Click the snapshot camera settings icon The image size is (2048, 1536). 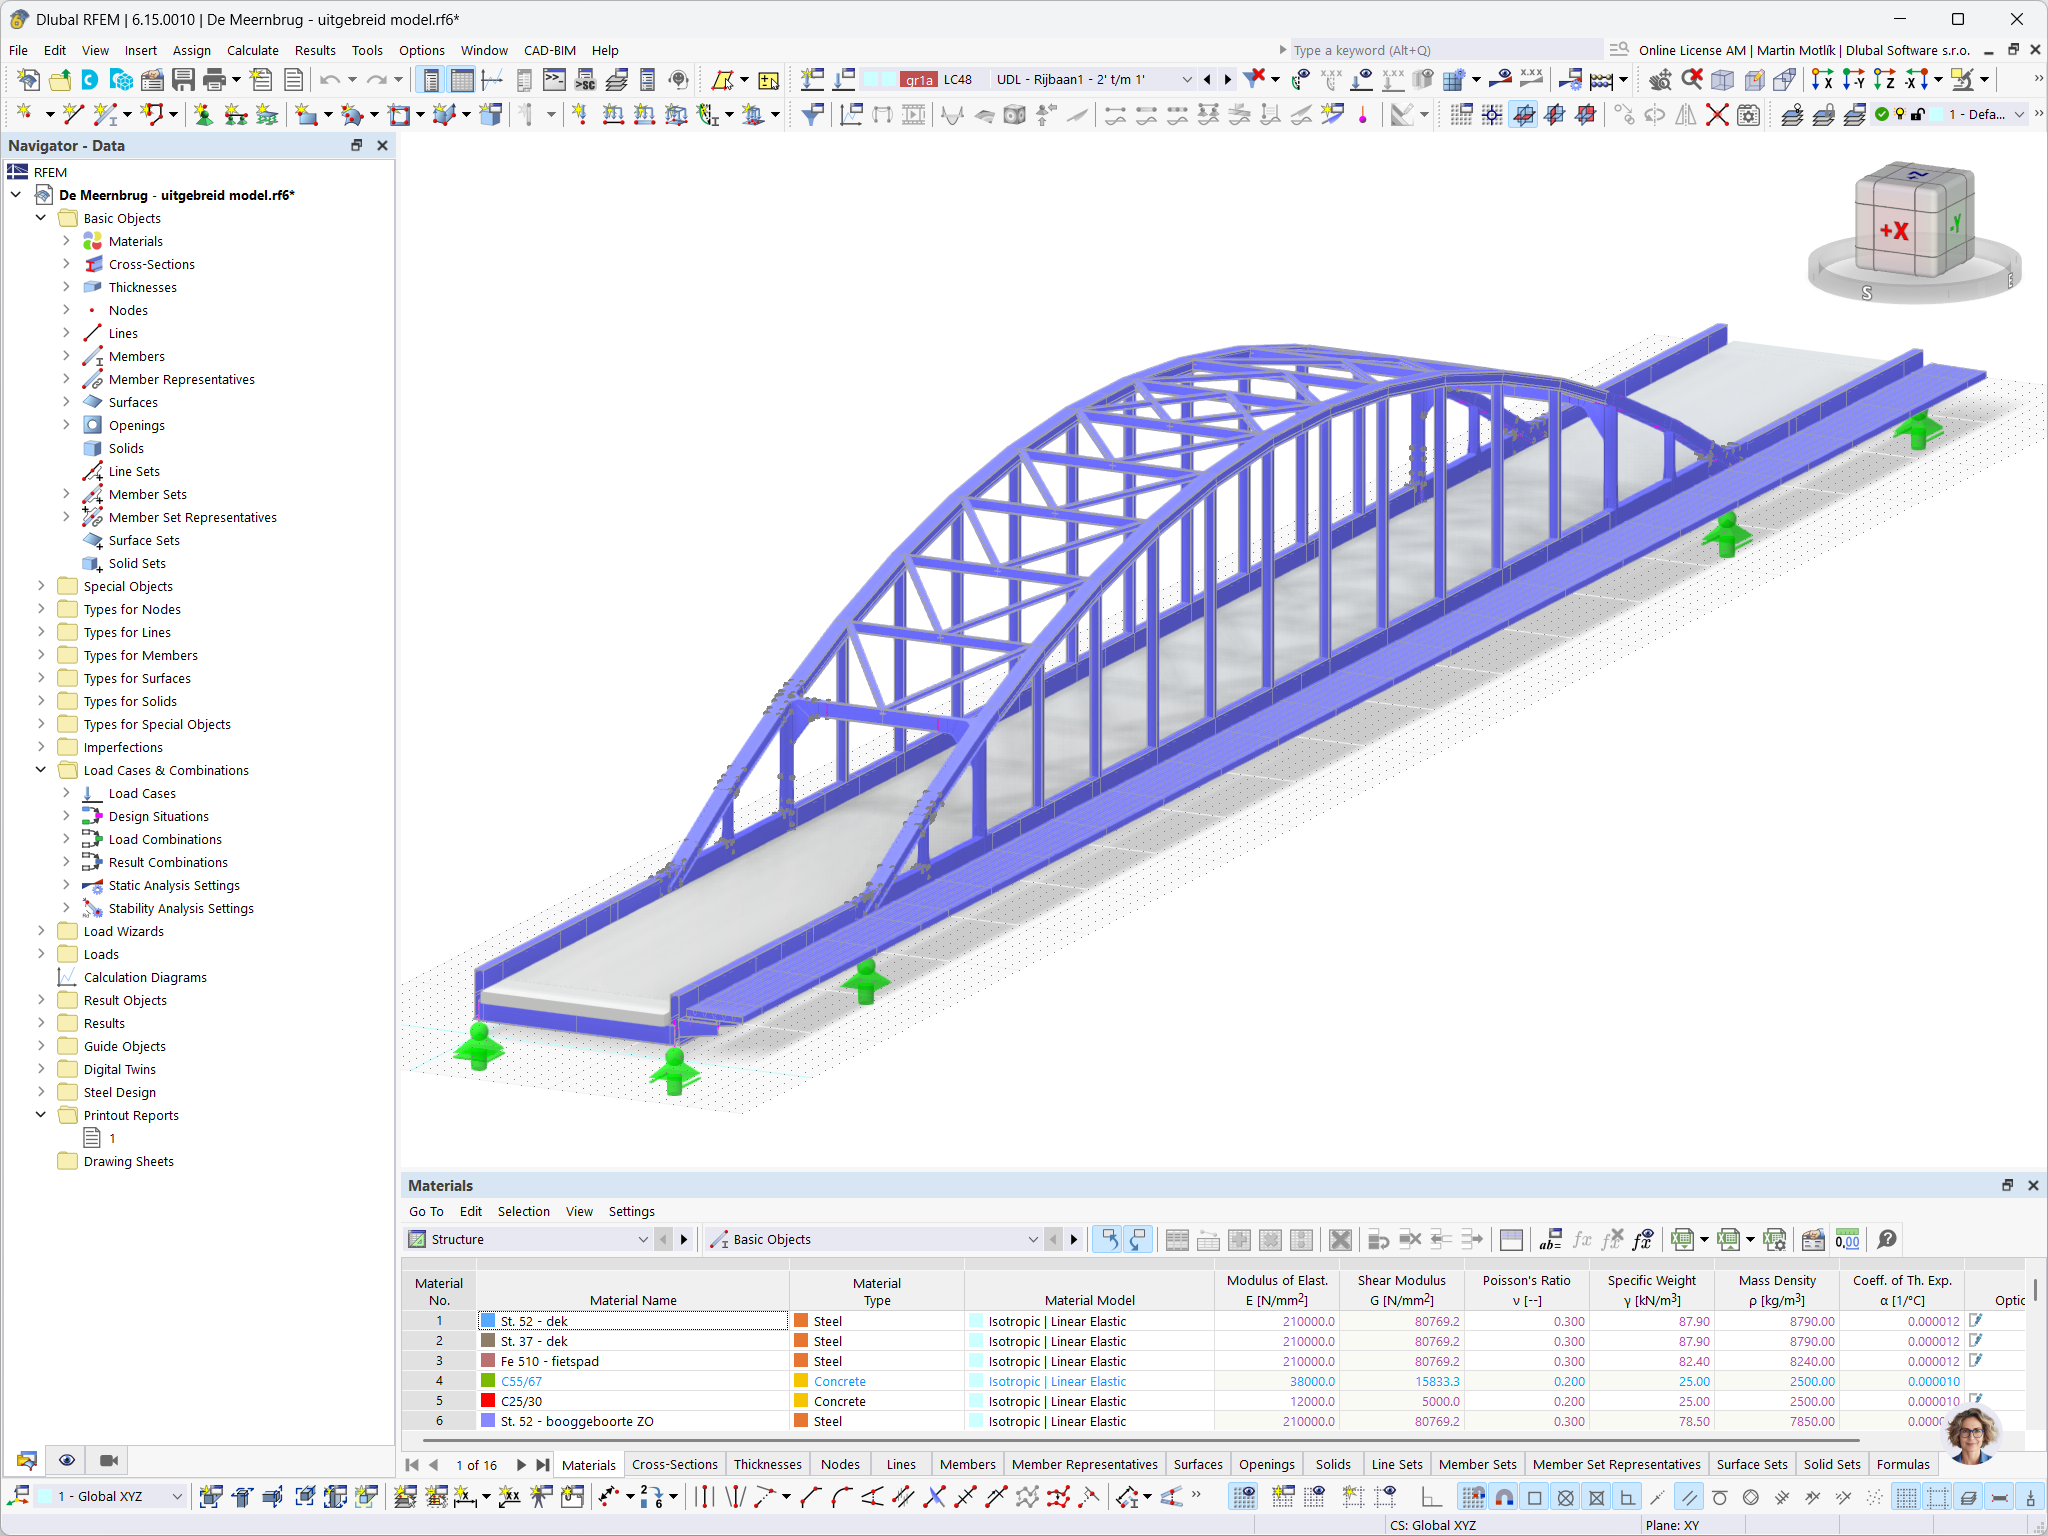pos(1748,116)
